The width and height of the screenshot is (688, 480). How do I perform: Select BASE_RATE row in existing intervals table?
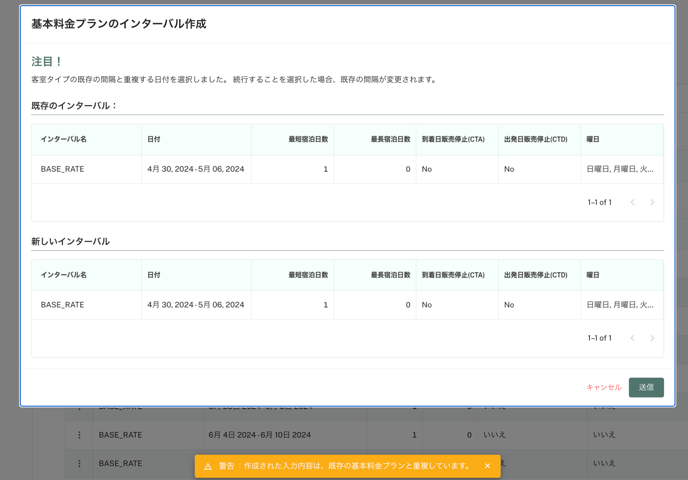62,169
